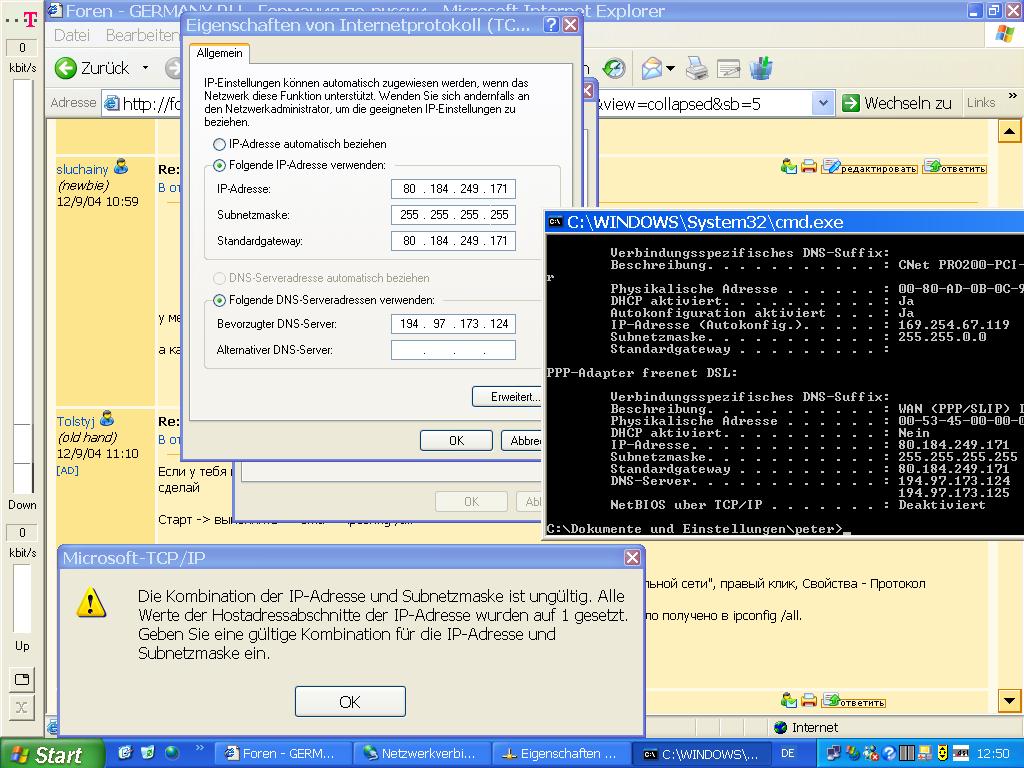The width and height of the screenshot is (1024, 768).
Task: Click the green Zurück back arrow
Action: point(66,68)
